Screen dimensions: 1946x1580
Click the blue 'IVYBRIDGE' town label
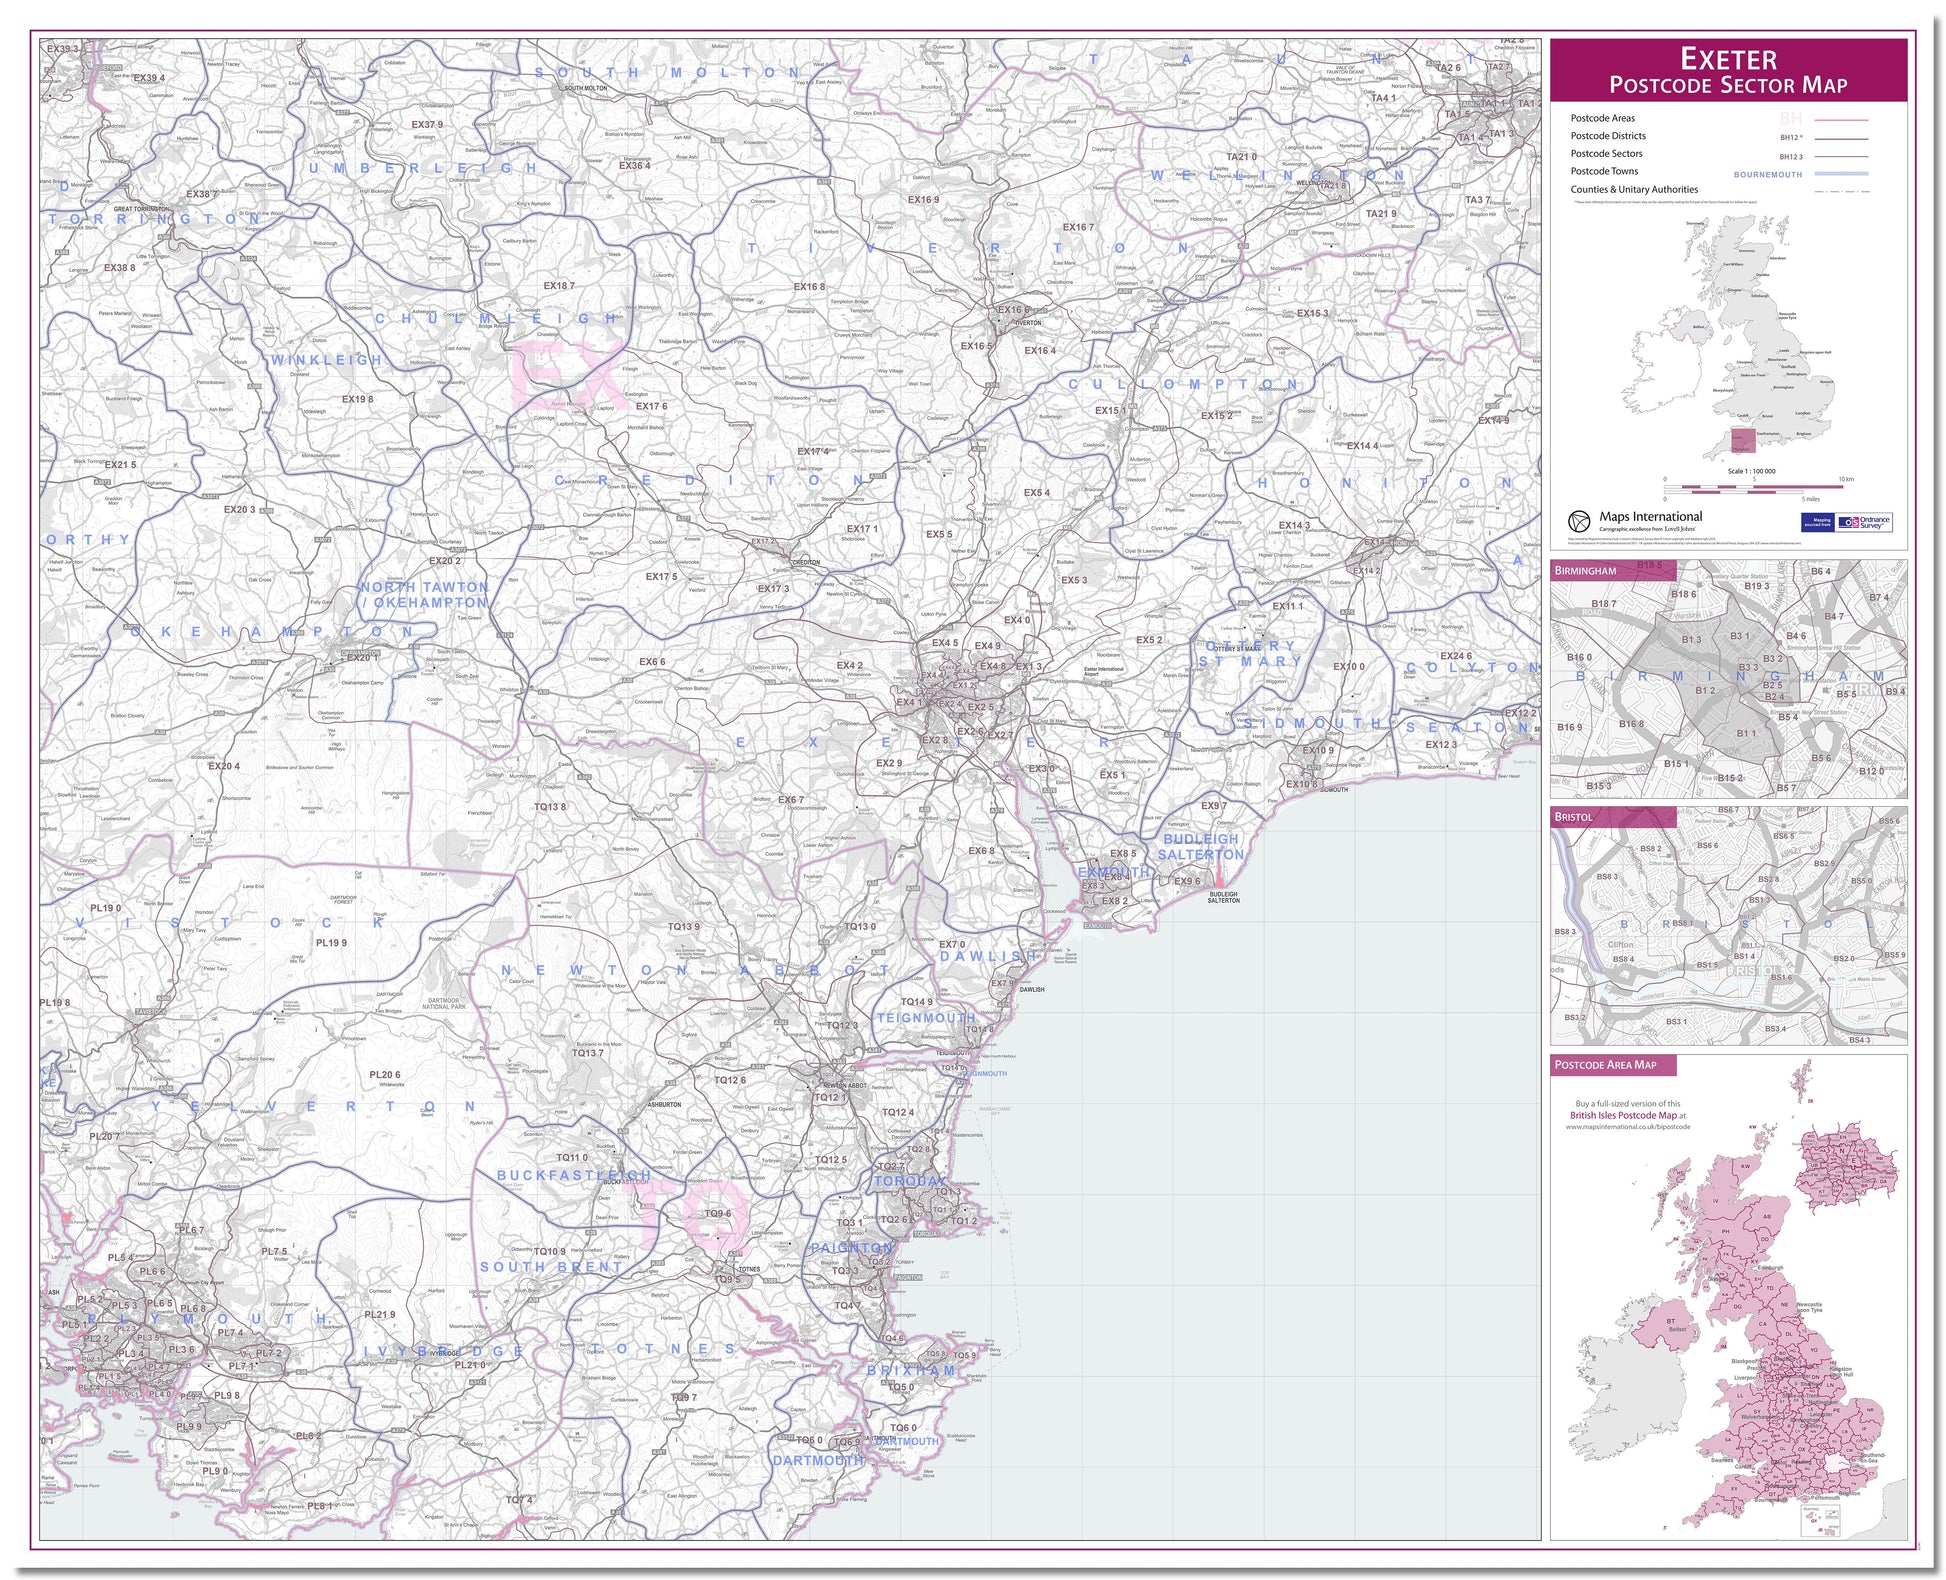tap(443, 1351)
